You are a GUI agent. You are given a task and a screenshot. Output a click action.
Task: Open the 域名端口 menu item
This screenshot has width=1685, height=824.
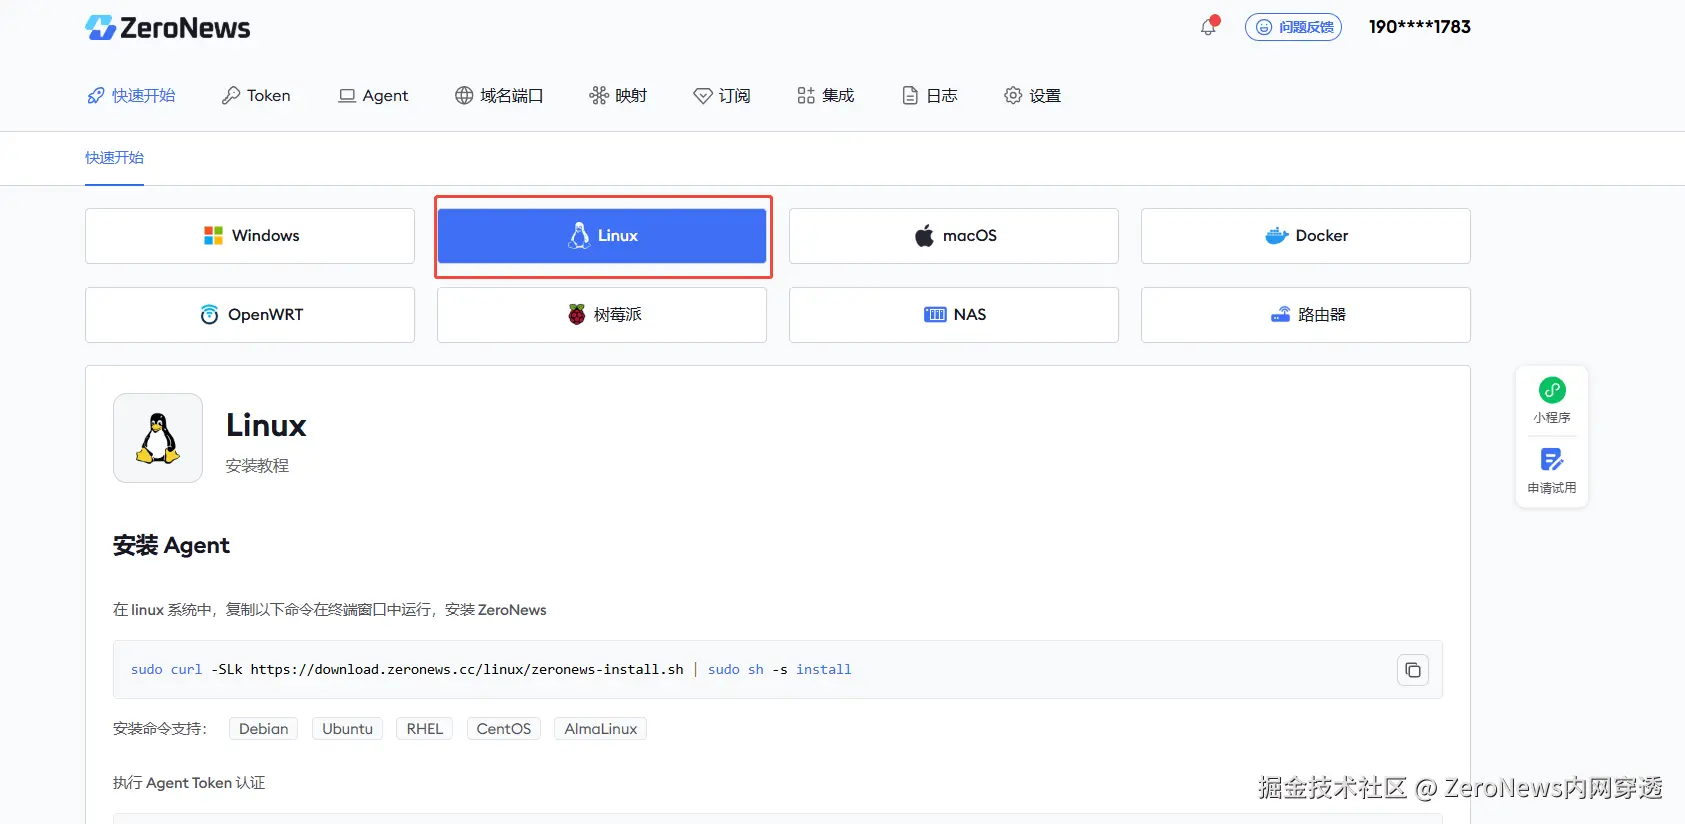(x=499, y=95)
